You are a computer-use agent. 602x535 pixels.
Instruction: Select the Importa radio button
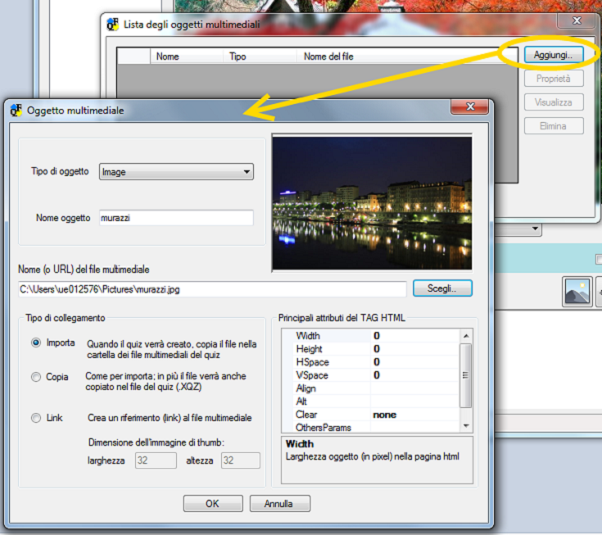37,343
